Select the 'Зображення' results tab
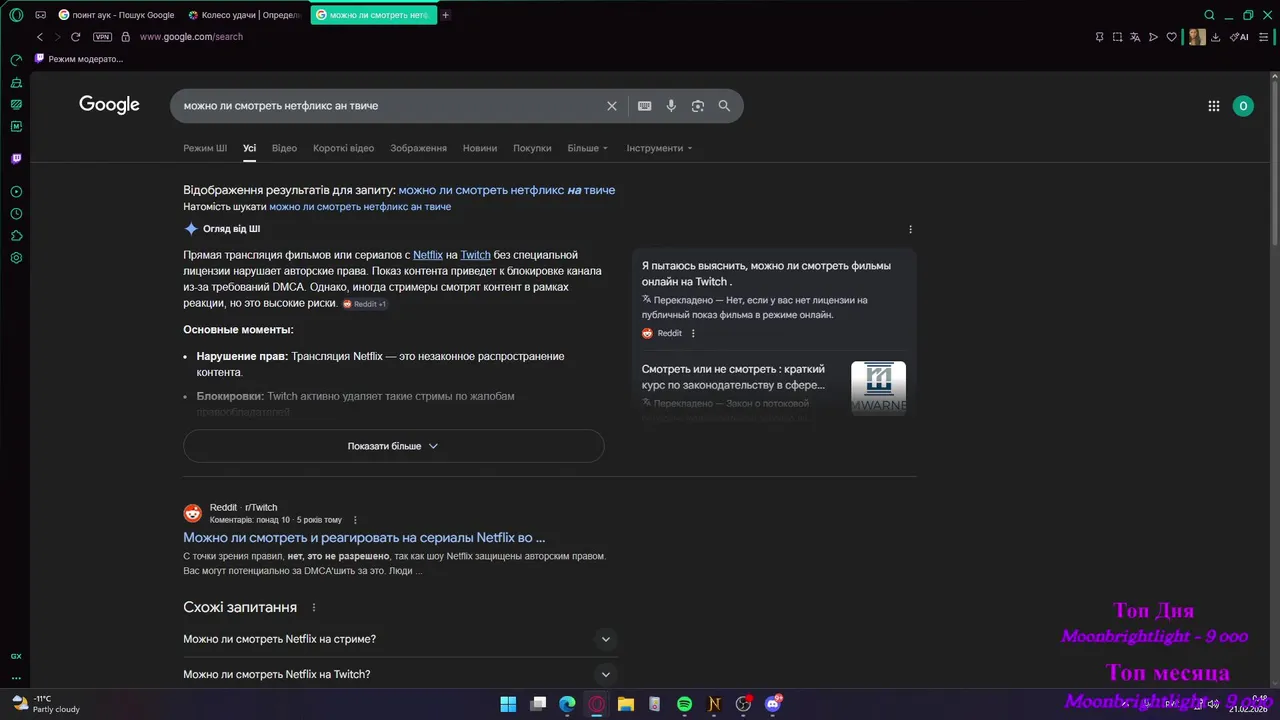The width and height of the screenshot is (1280, 720). click(x=418, y=148)
